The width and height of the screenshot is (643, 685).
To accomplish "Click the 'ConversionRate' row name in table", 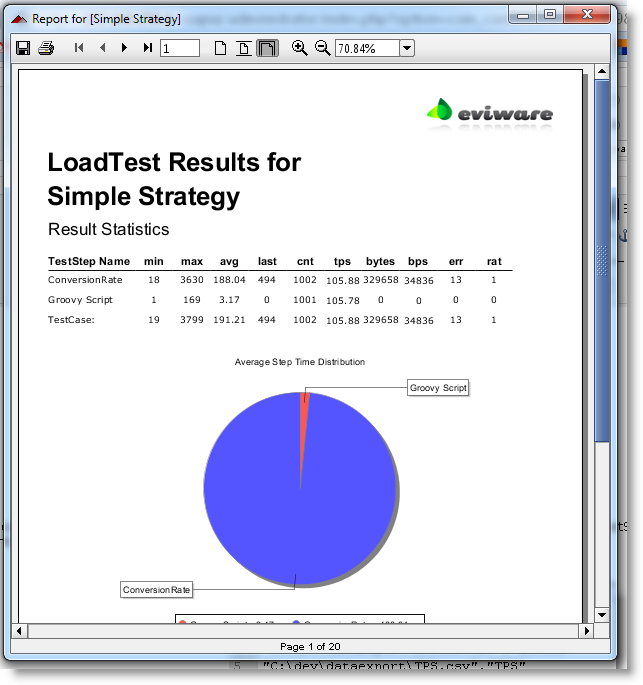I will (85, 280).
